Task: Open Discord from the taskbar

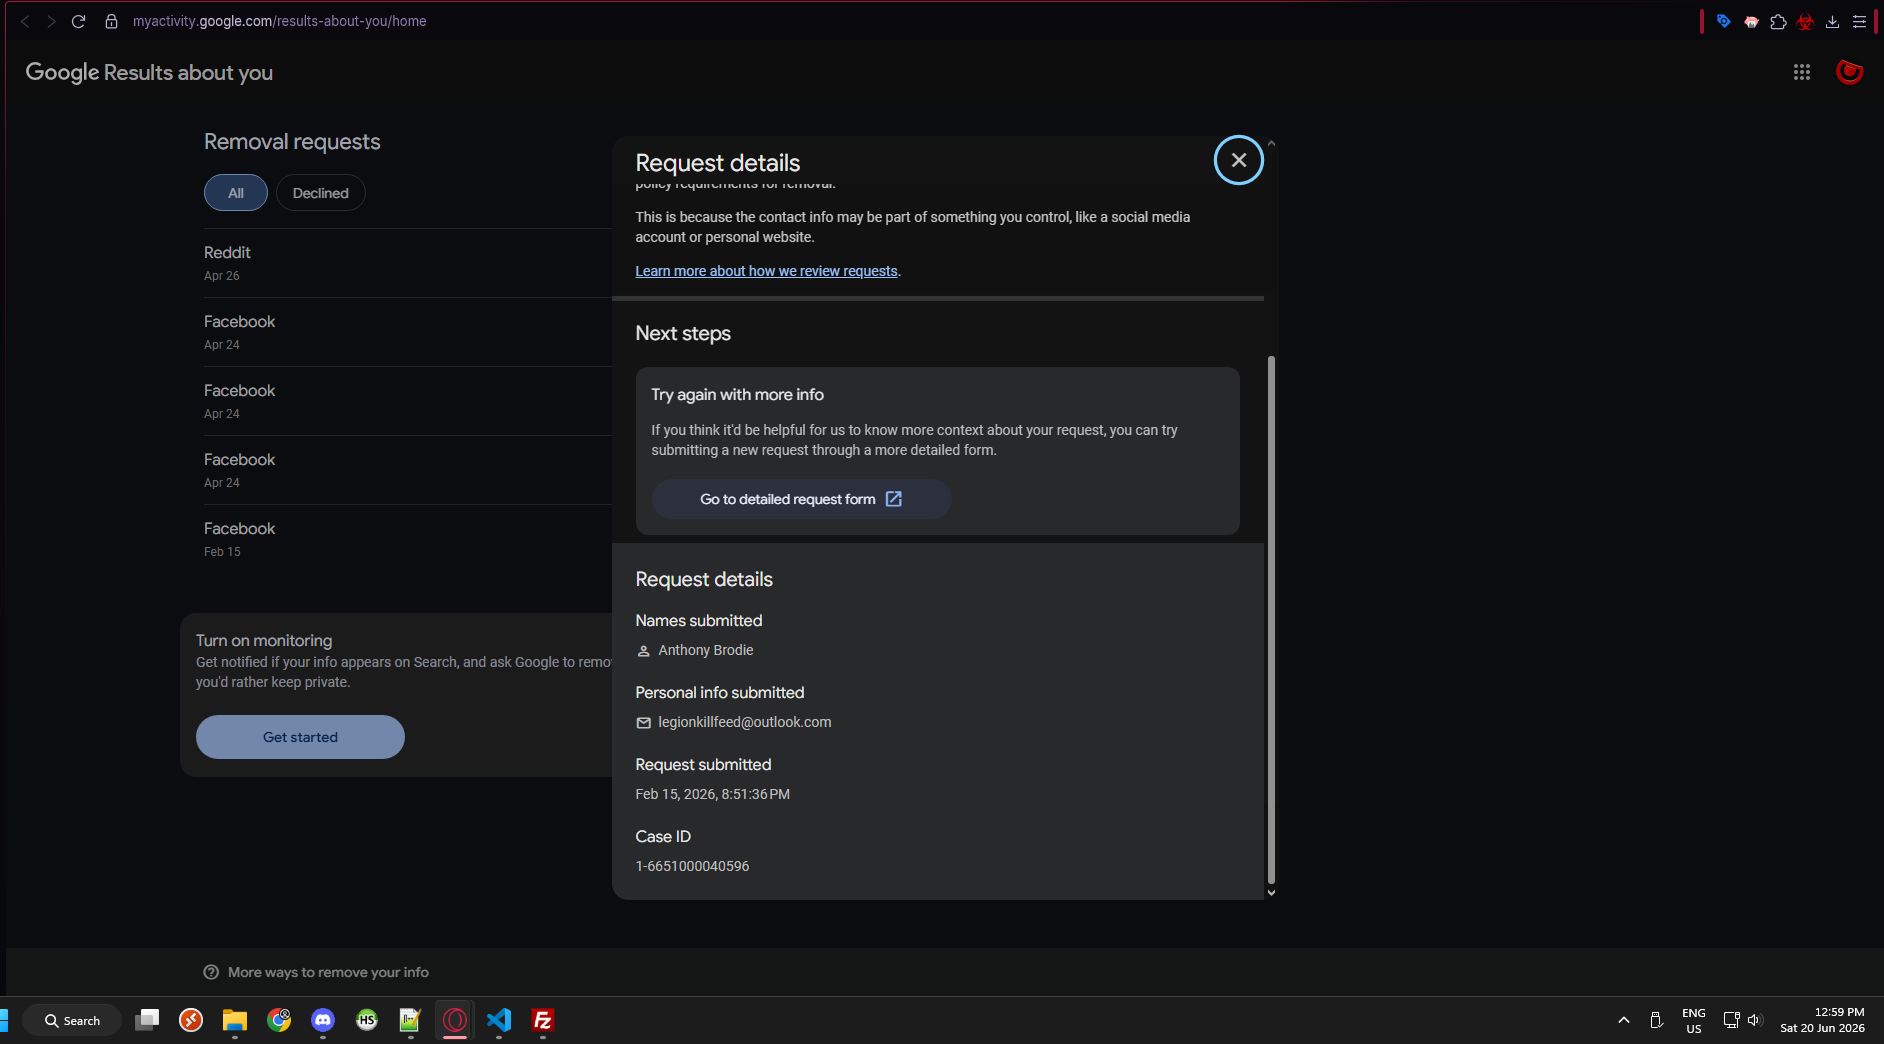Action: 323,1020
